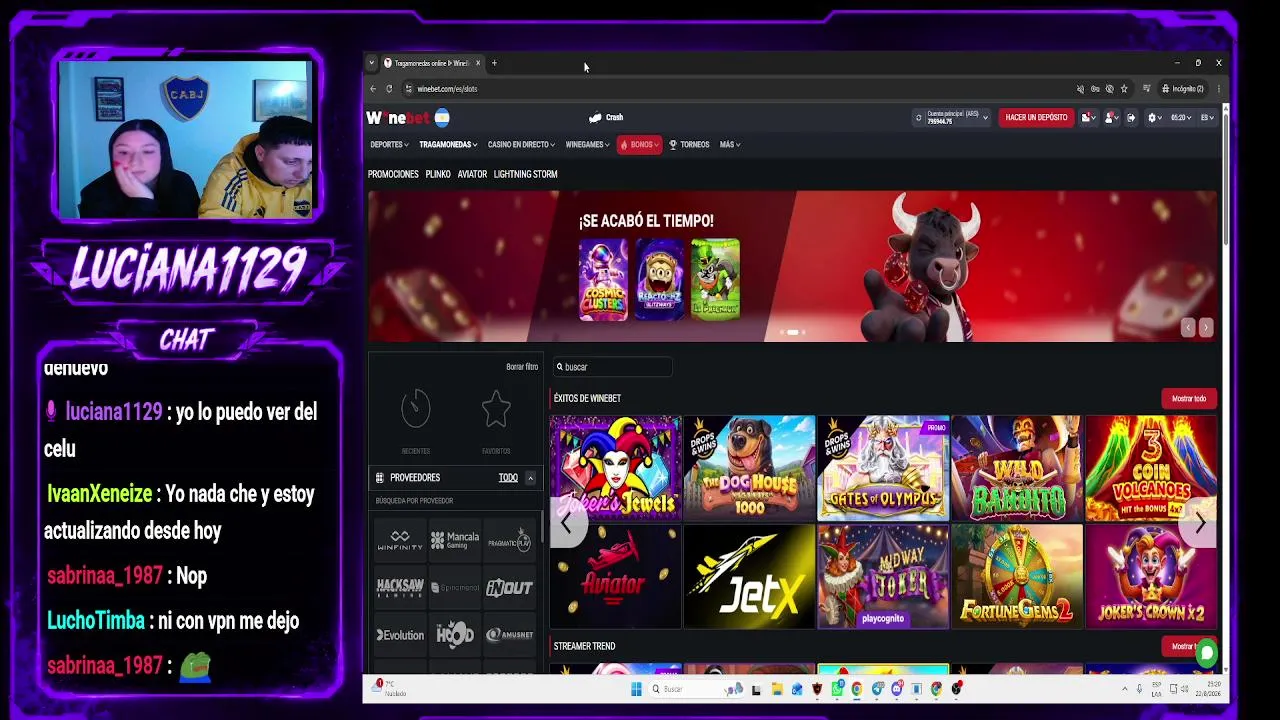Select the Amusnet provider logo
This screenshot has width=1280, height=720.
(x=509, y=635)
